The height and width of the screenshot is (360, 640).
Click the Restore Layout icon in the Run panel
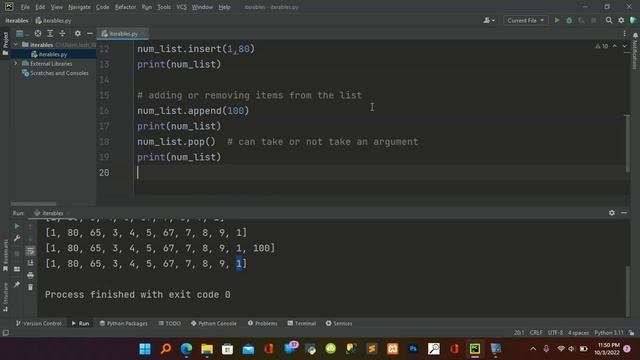point(17,269)
